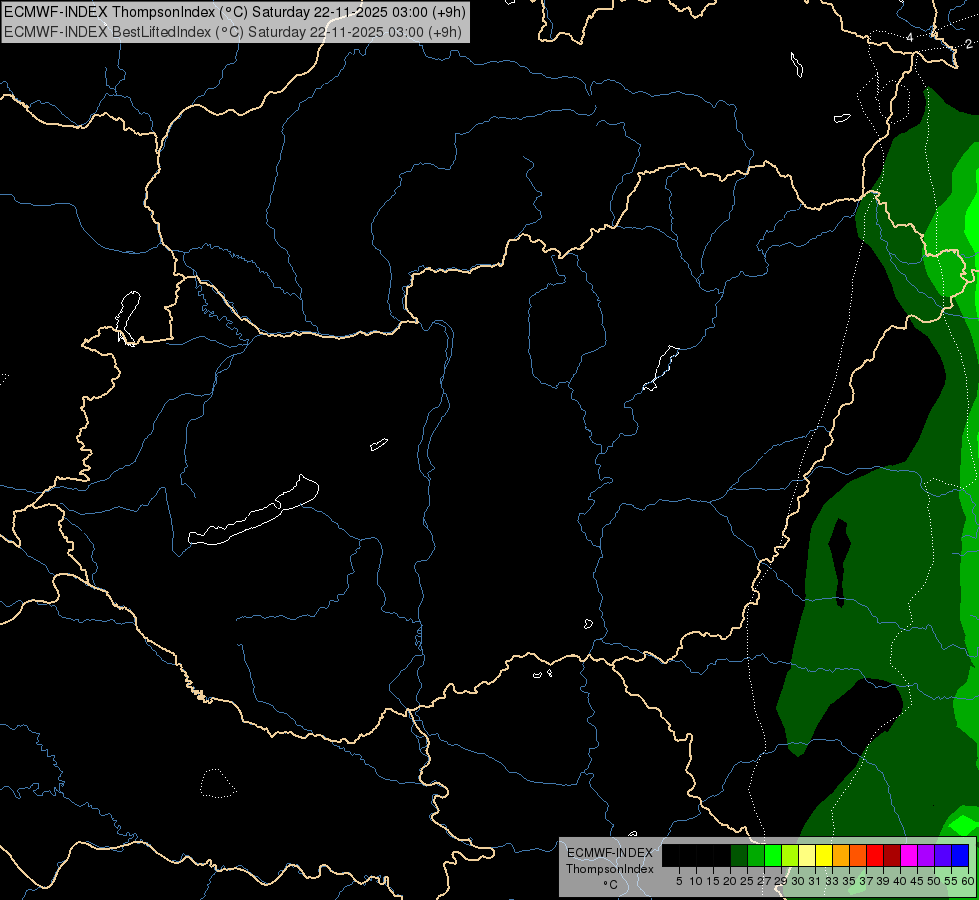Screen dimensions: 979x900
Task: Pick the lime 29–30 legend swatch
Action: click(x=790, y=855)
